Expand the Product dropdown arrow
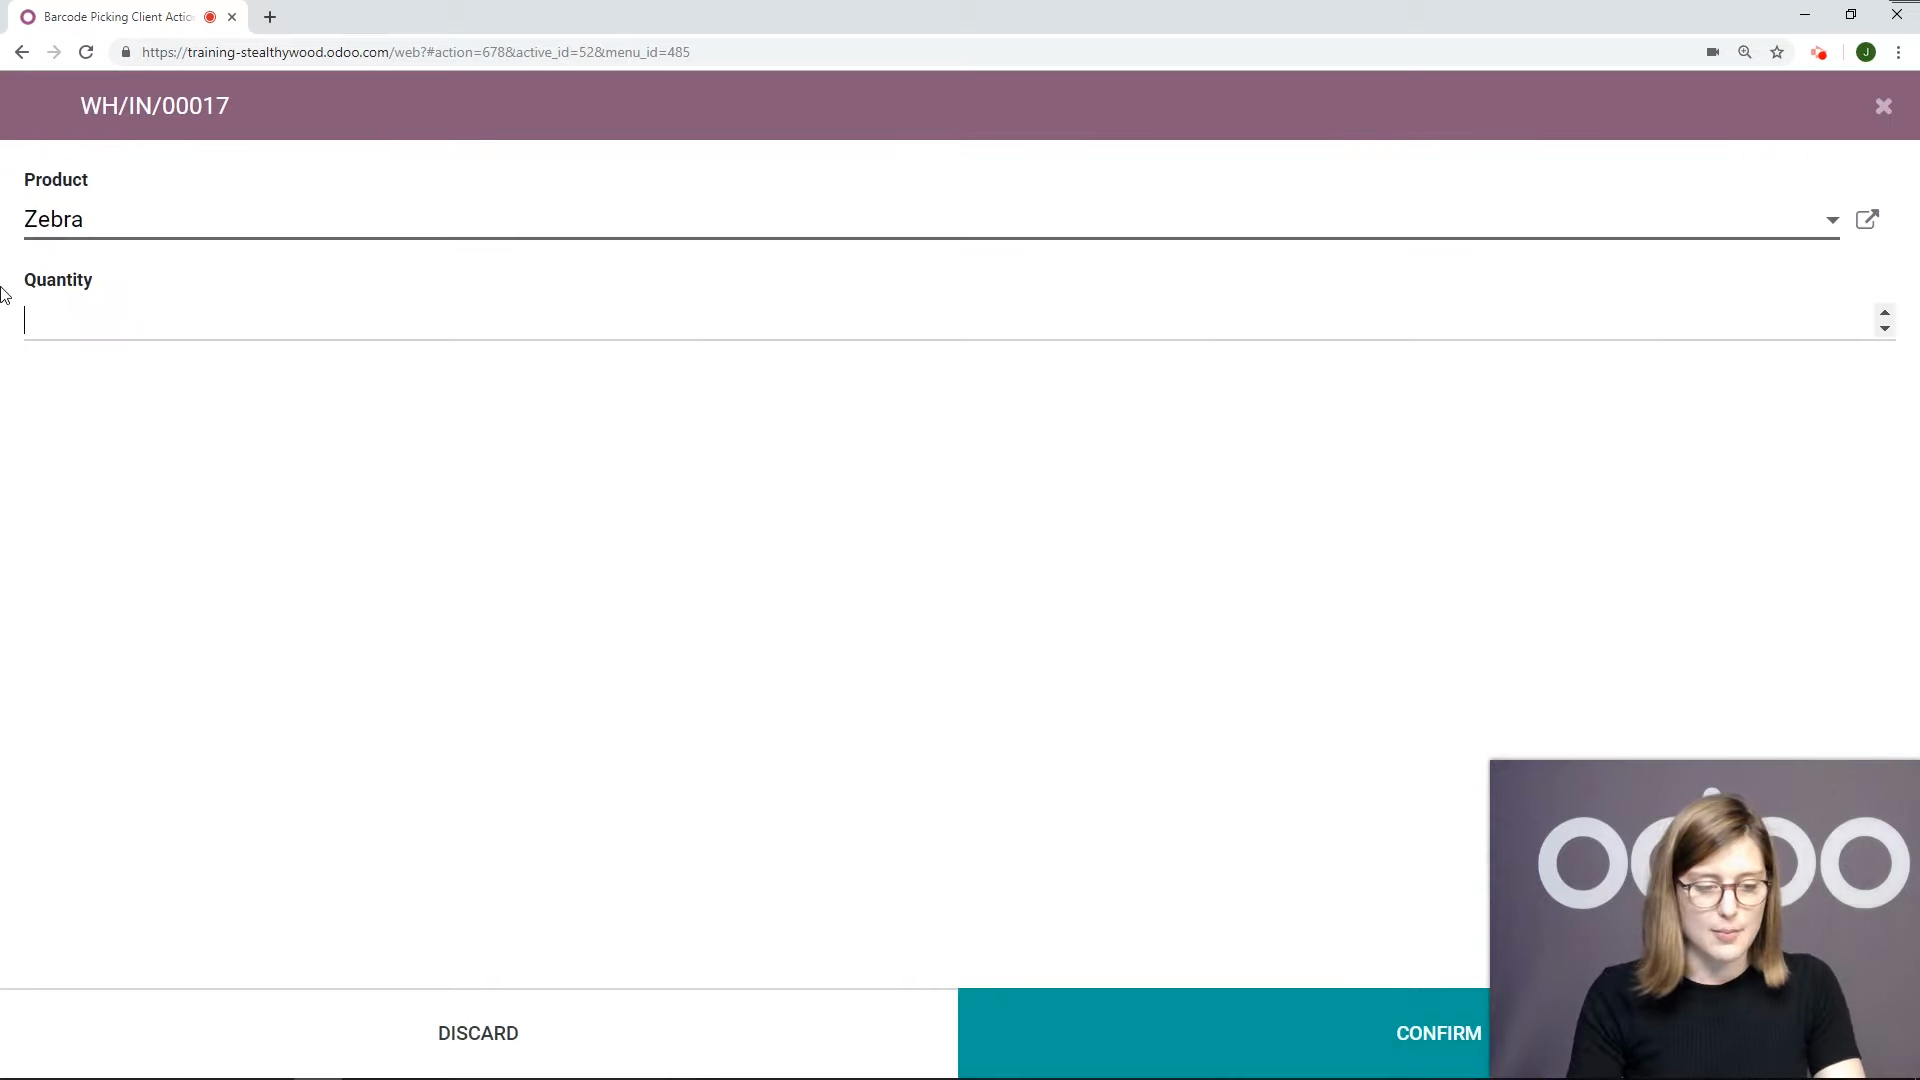This screenshot has width=1920, height=1080. [1832, 220]
